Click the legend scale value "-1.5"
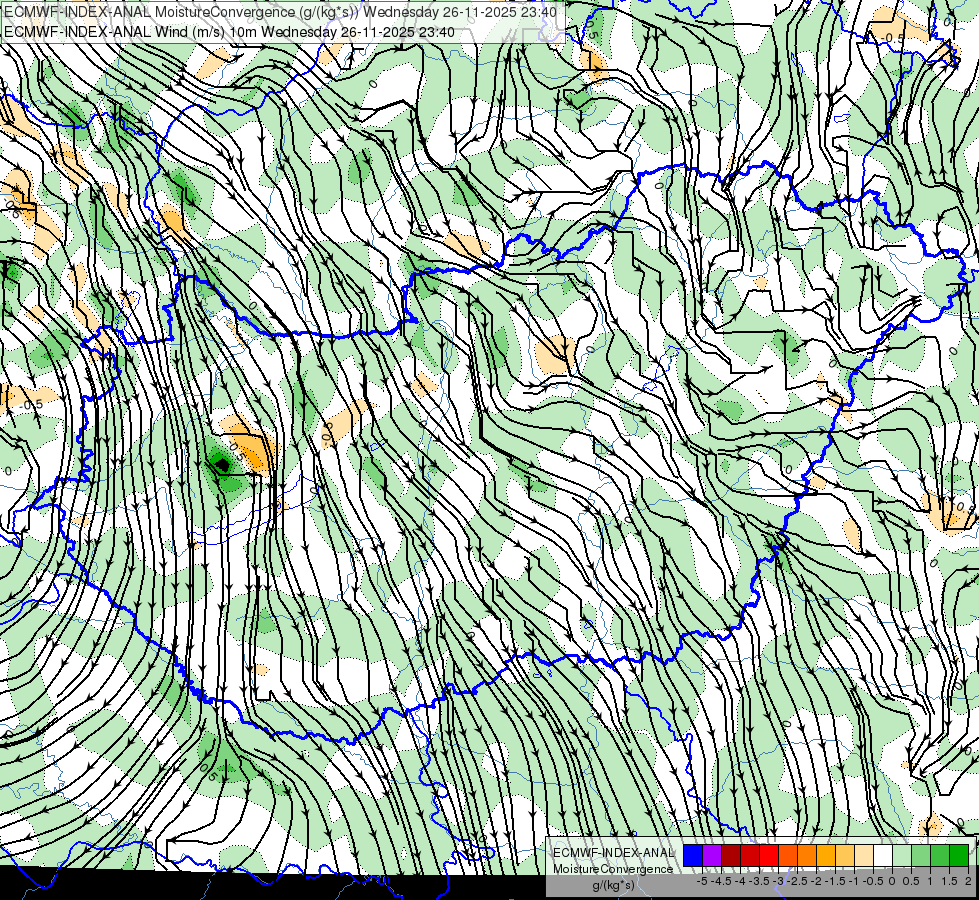979x900 pixels. [835, 881]
